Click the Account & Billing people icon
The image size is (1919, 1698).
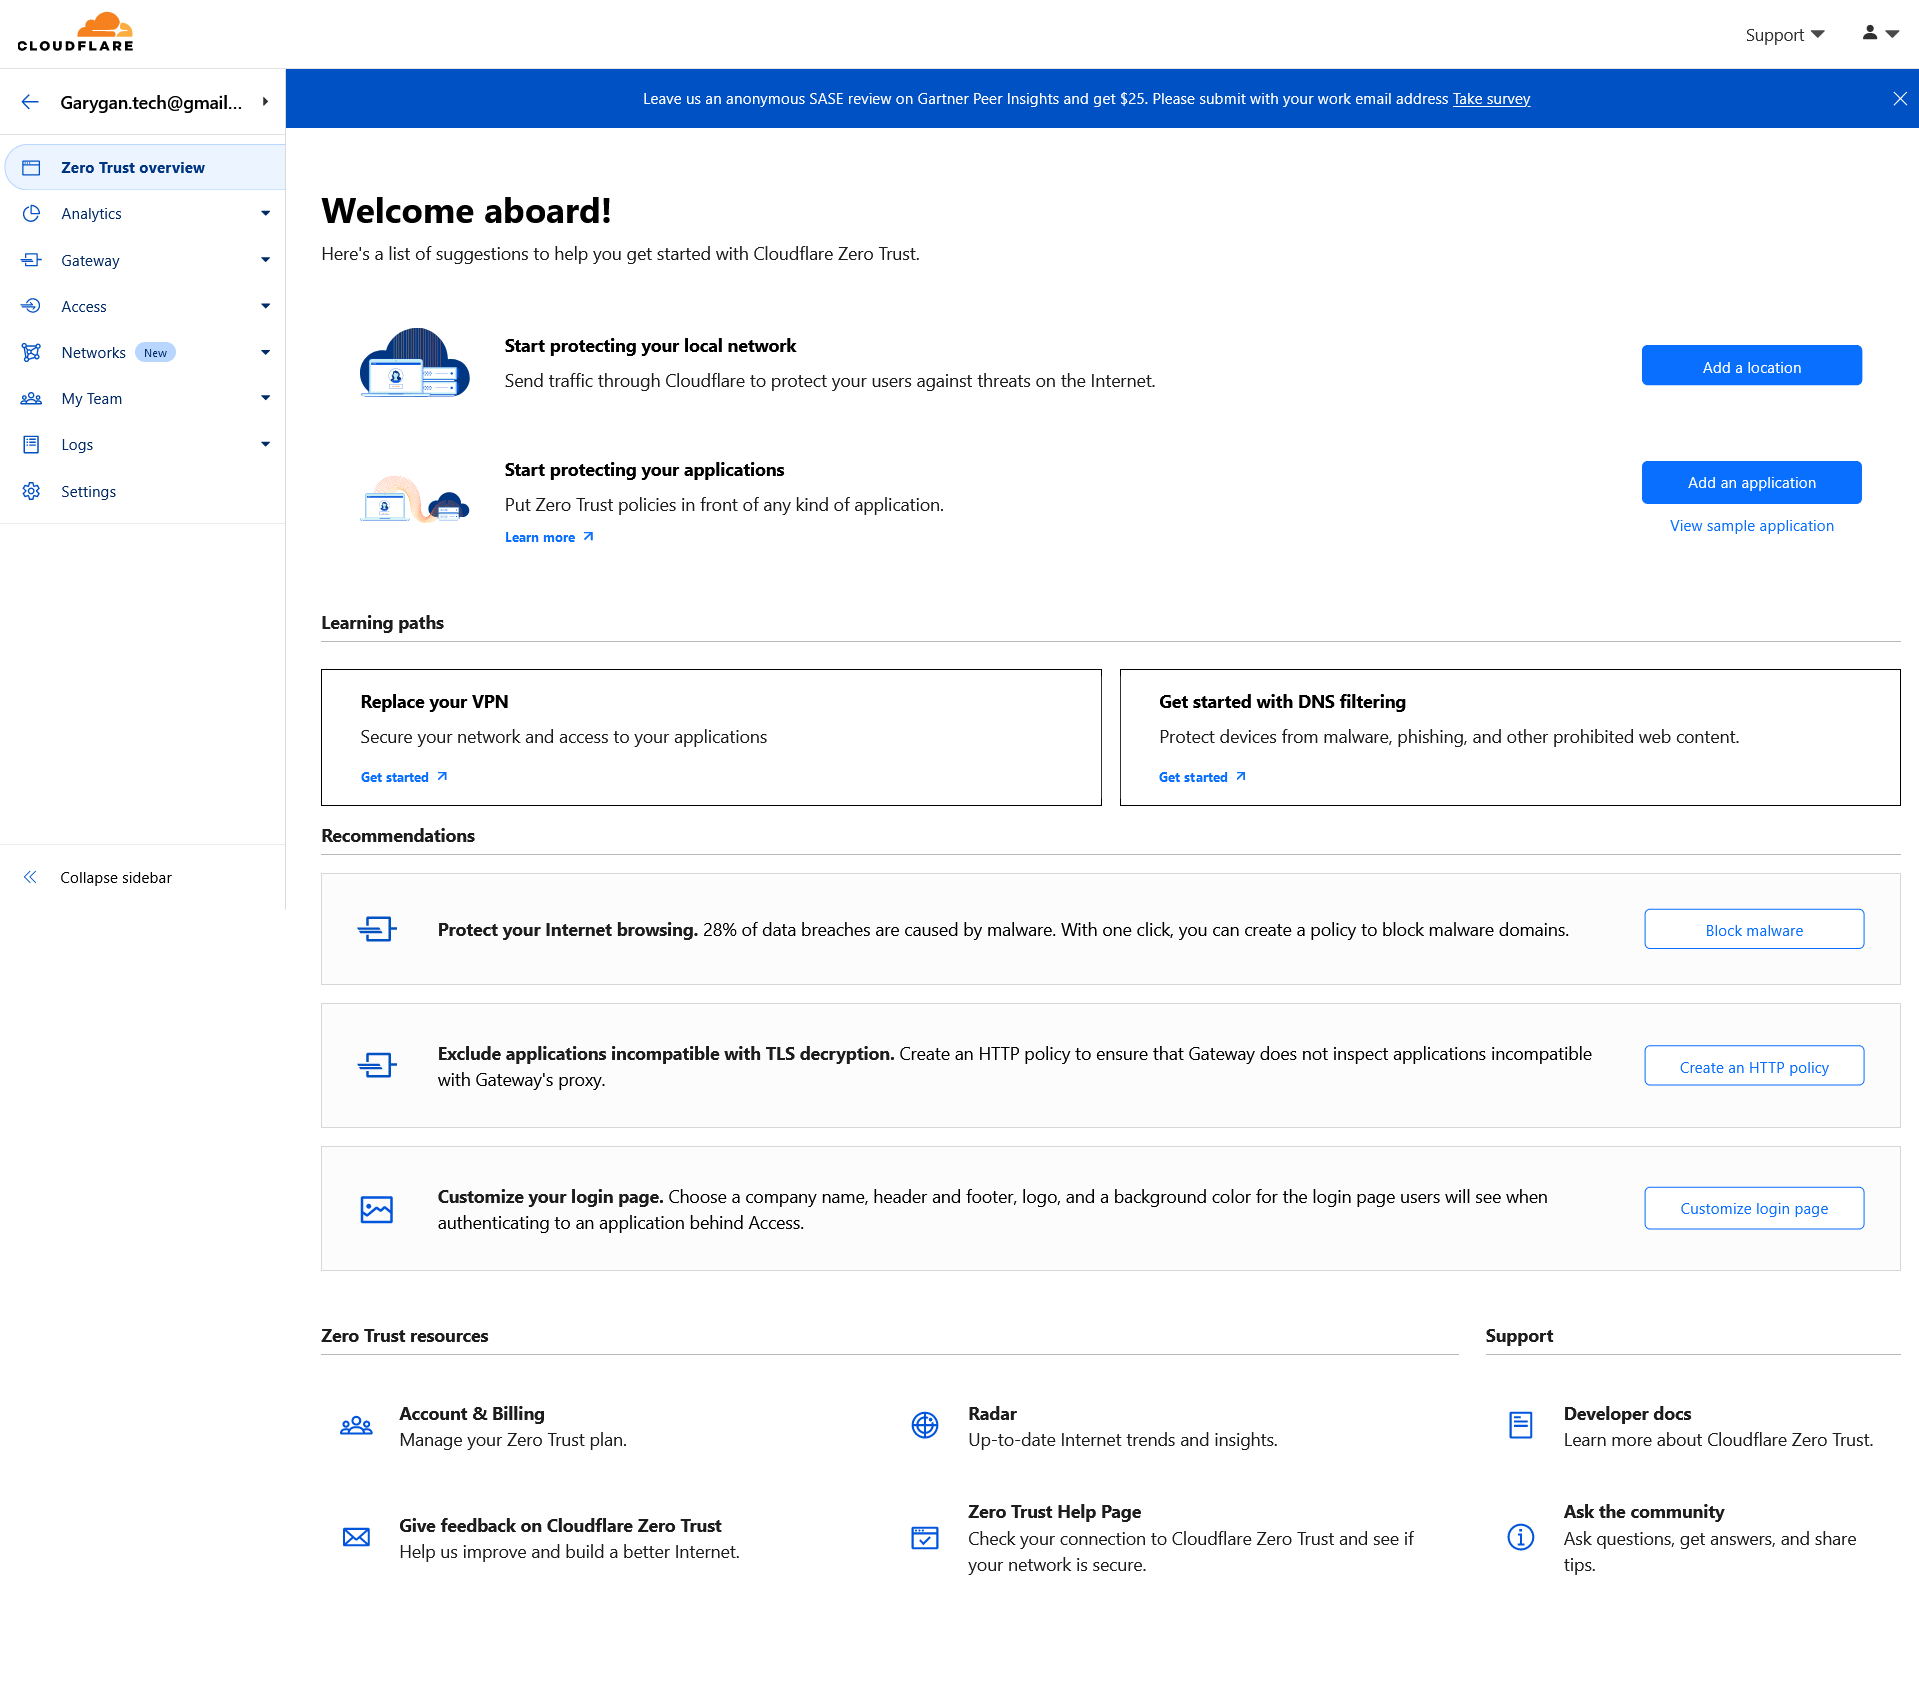356,1425
